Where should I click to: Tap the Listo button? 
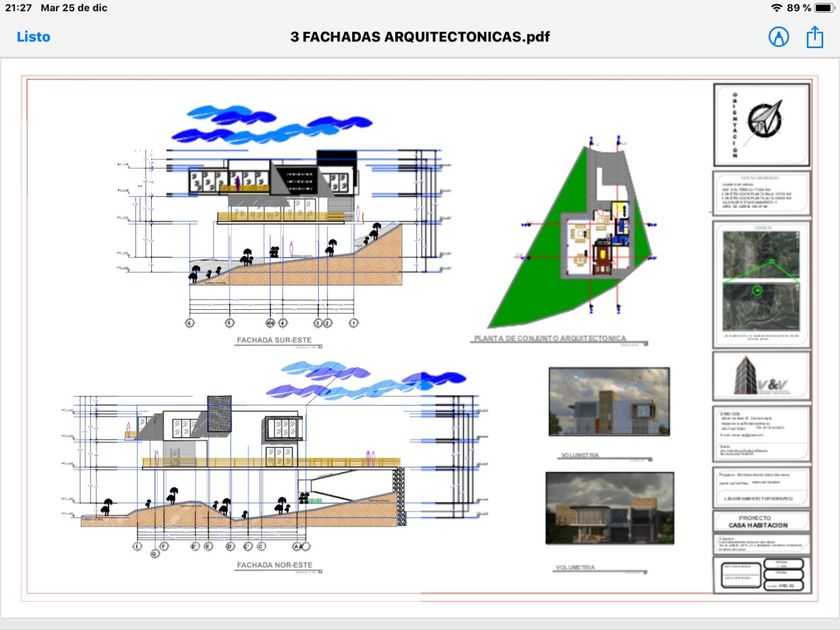coord(33,37)
